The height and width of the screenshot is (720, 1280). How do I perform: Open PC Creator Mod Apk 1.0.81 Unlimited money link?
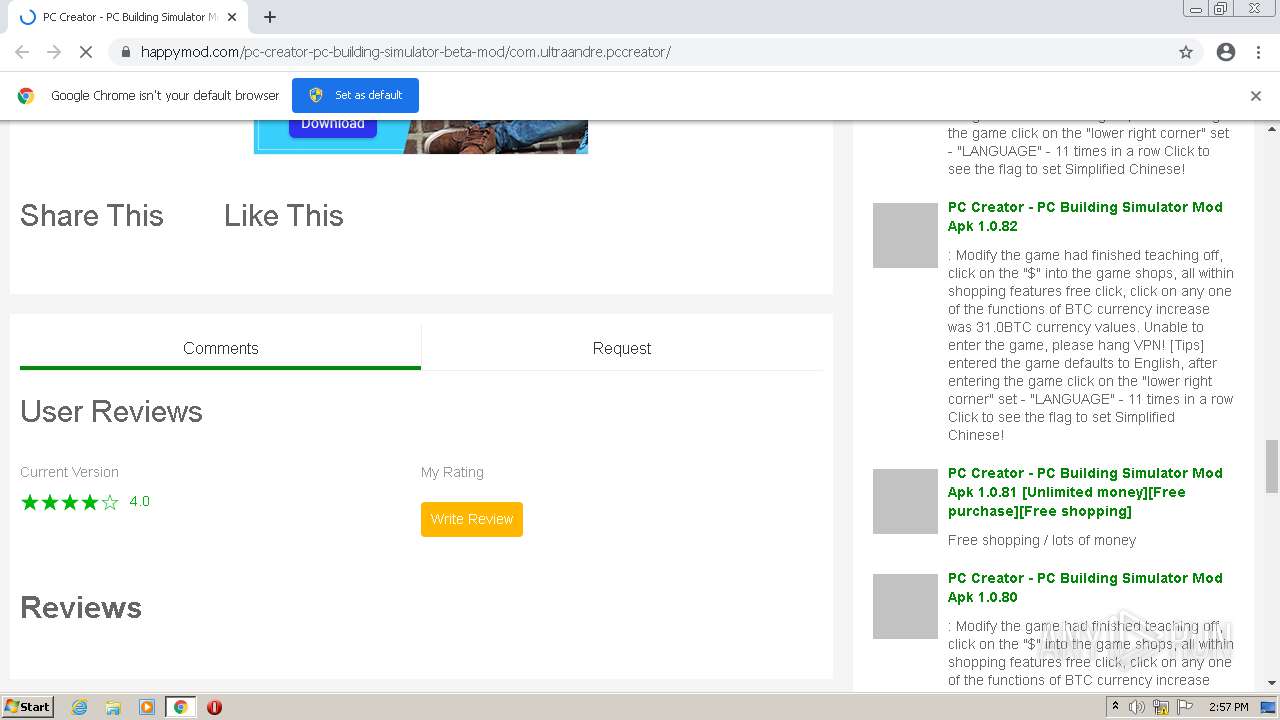1085,492
